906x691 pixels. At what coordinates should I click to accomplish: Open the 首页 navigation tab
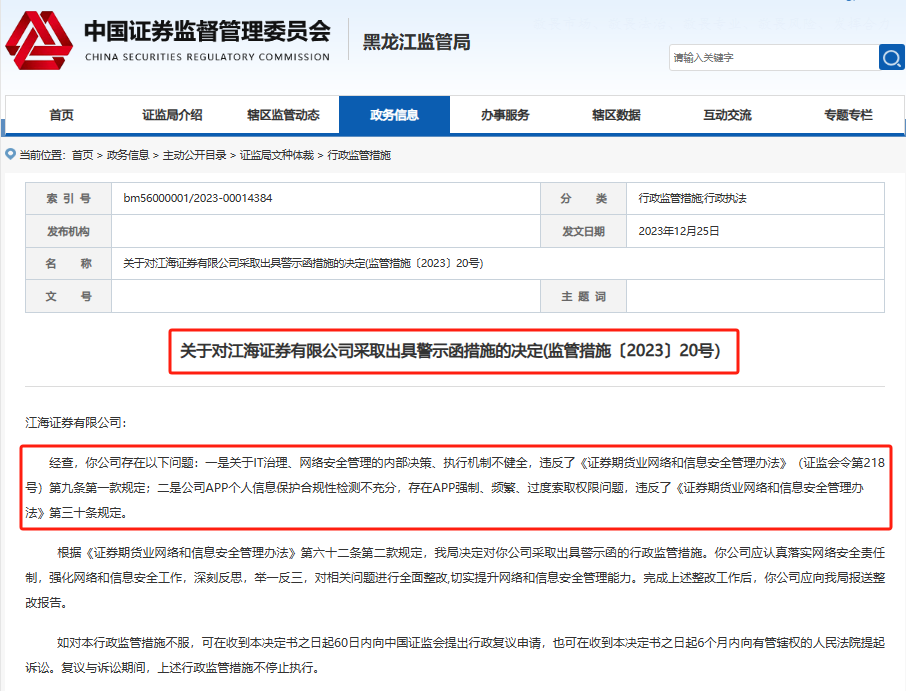click(x=61, y=115)
